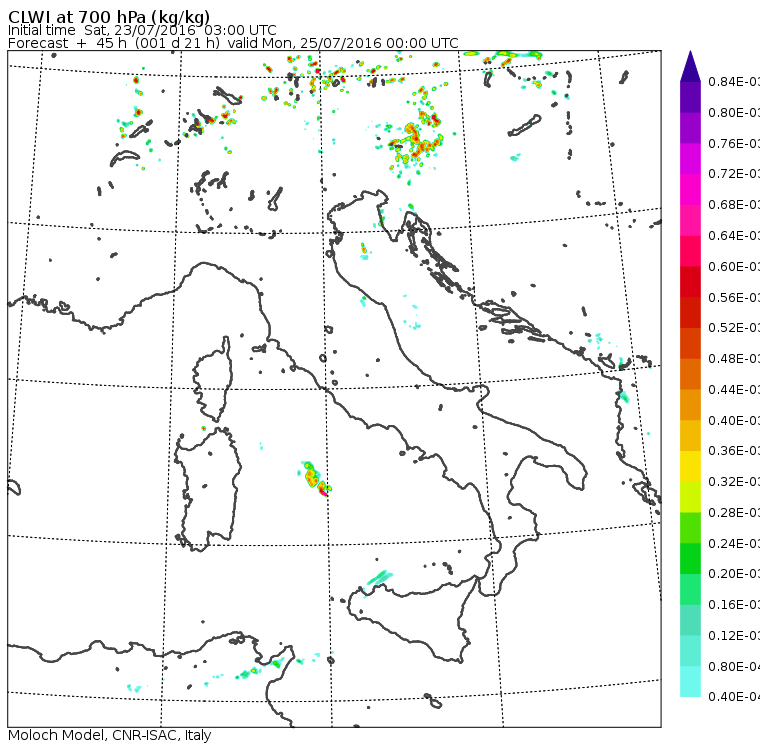Choose the band between 0.44E-03 and 0.40E-03
Screen dimensions: 760x749
pos(690,405)
